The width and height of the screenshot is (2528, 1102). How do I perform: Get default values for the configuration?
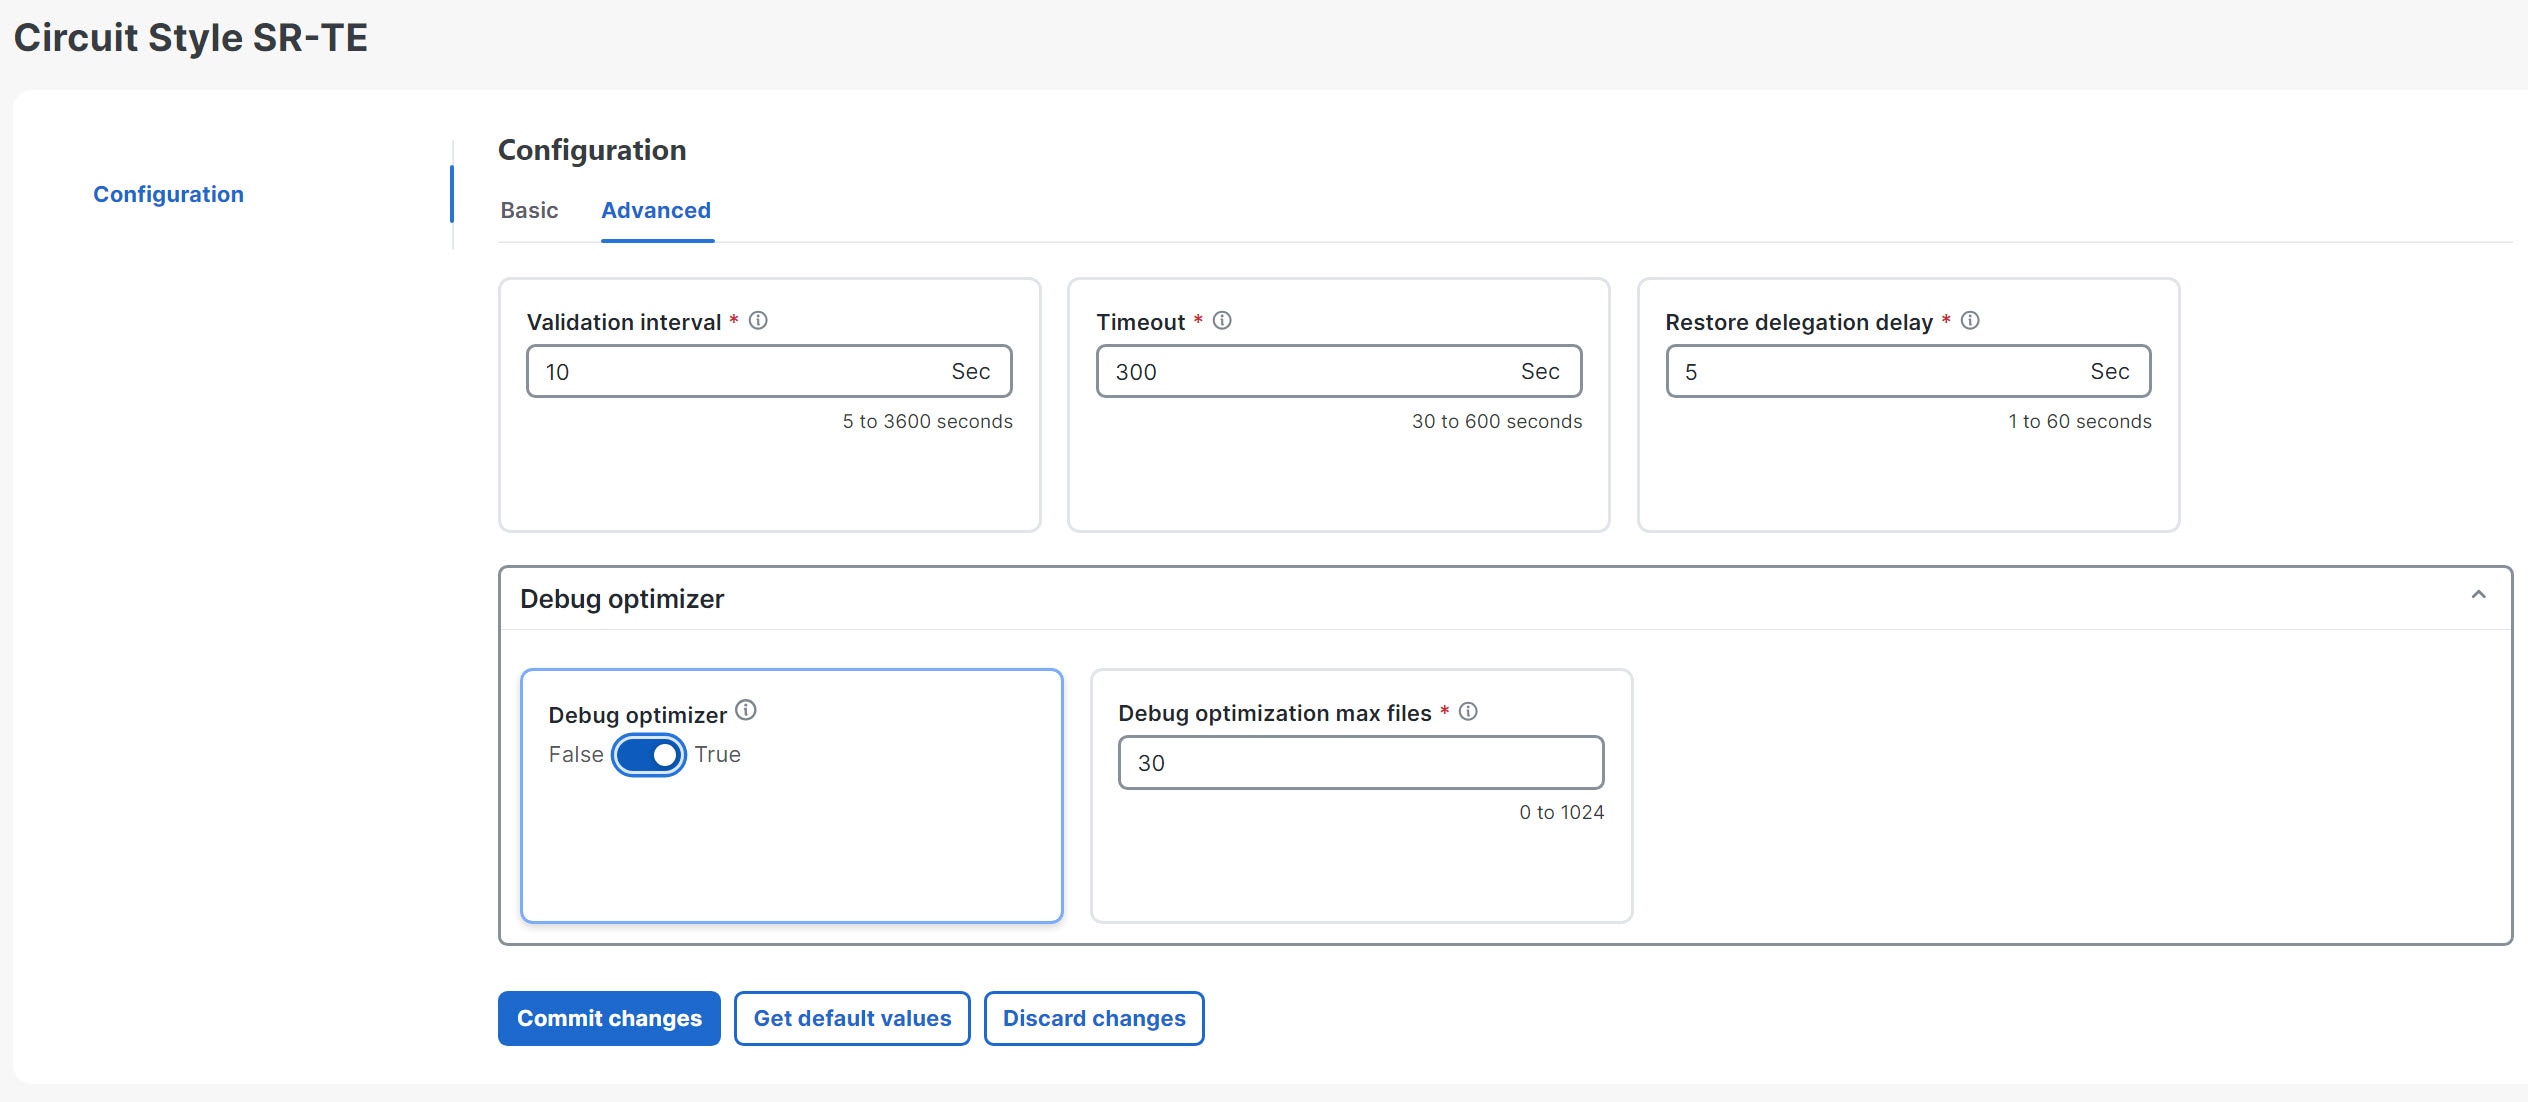pos(851,1018)
